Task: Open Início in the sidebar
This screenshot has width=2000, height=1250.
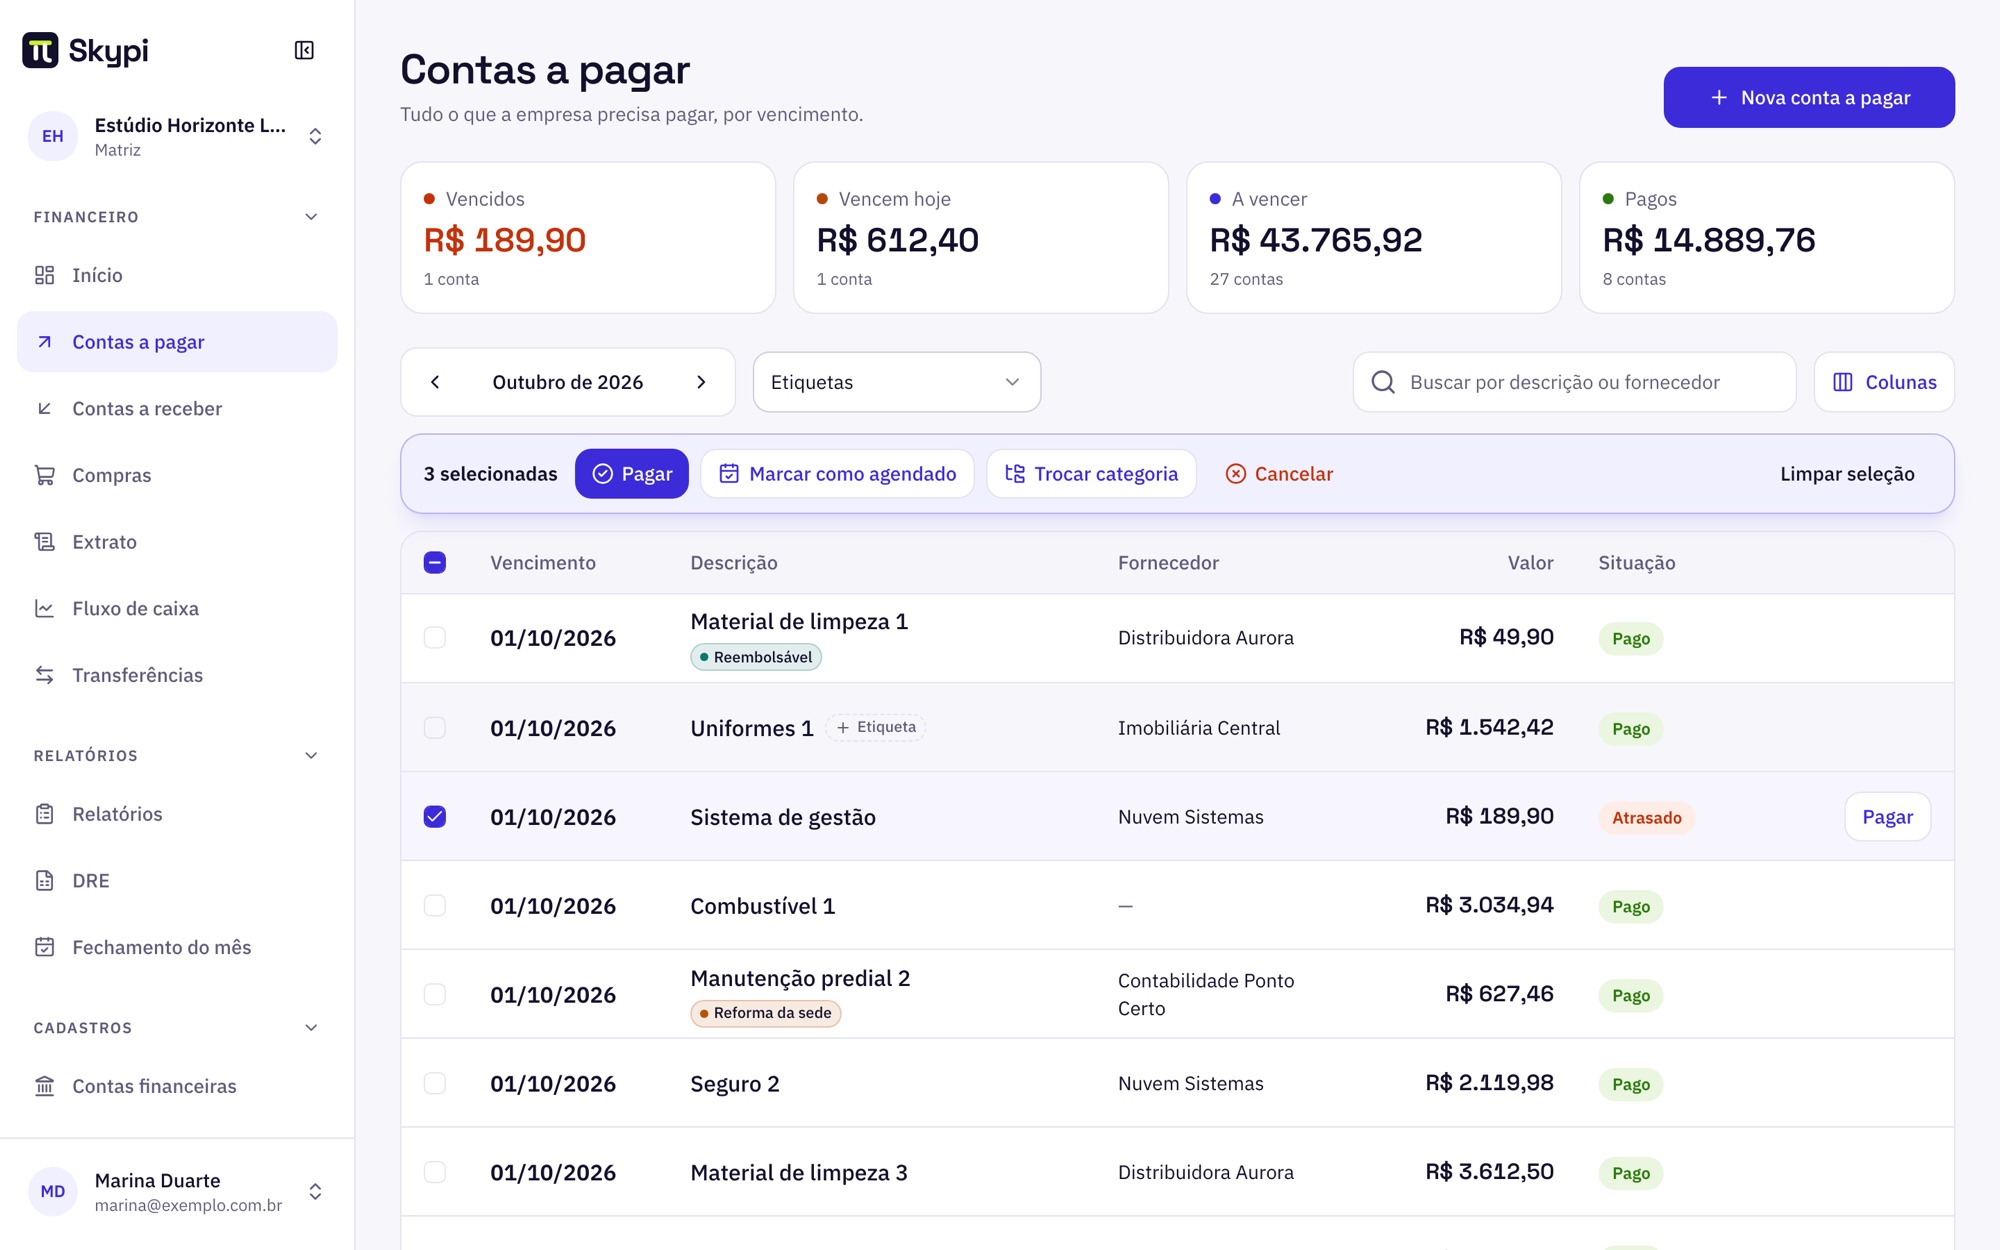Action: 177,275
